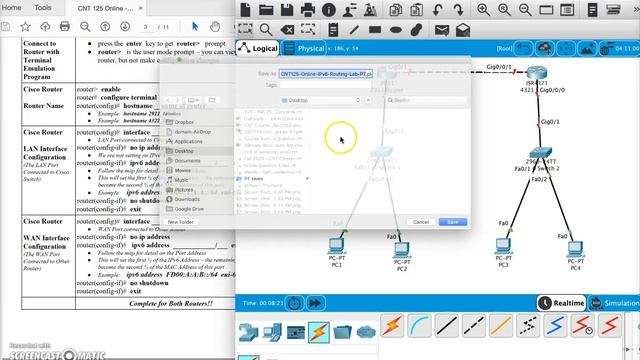
Task: Choose the Automatic connection lightning bolt type
Action: 392,326
